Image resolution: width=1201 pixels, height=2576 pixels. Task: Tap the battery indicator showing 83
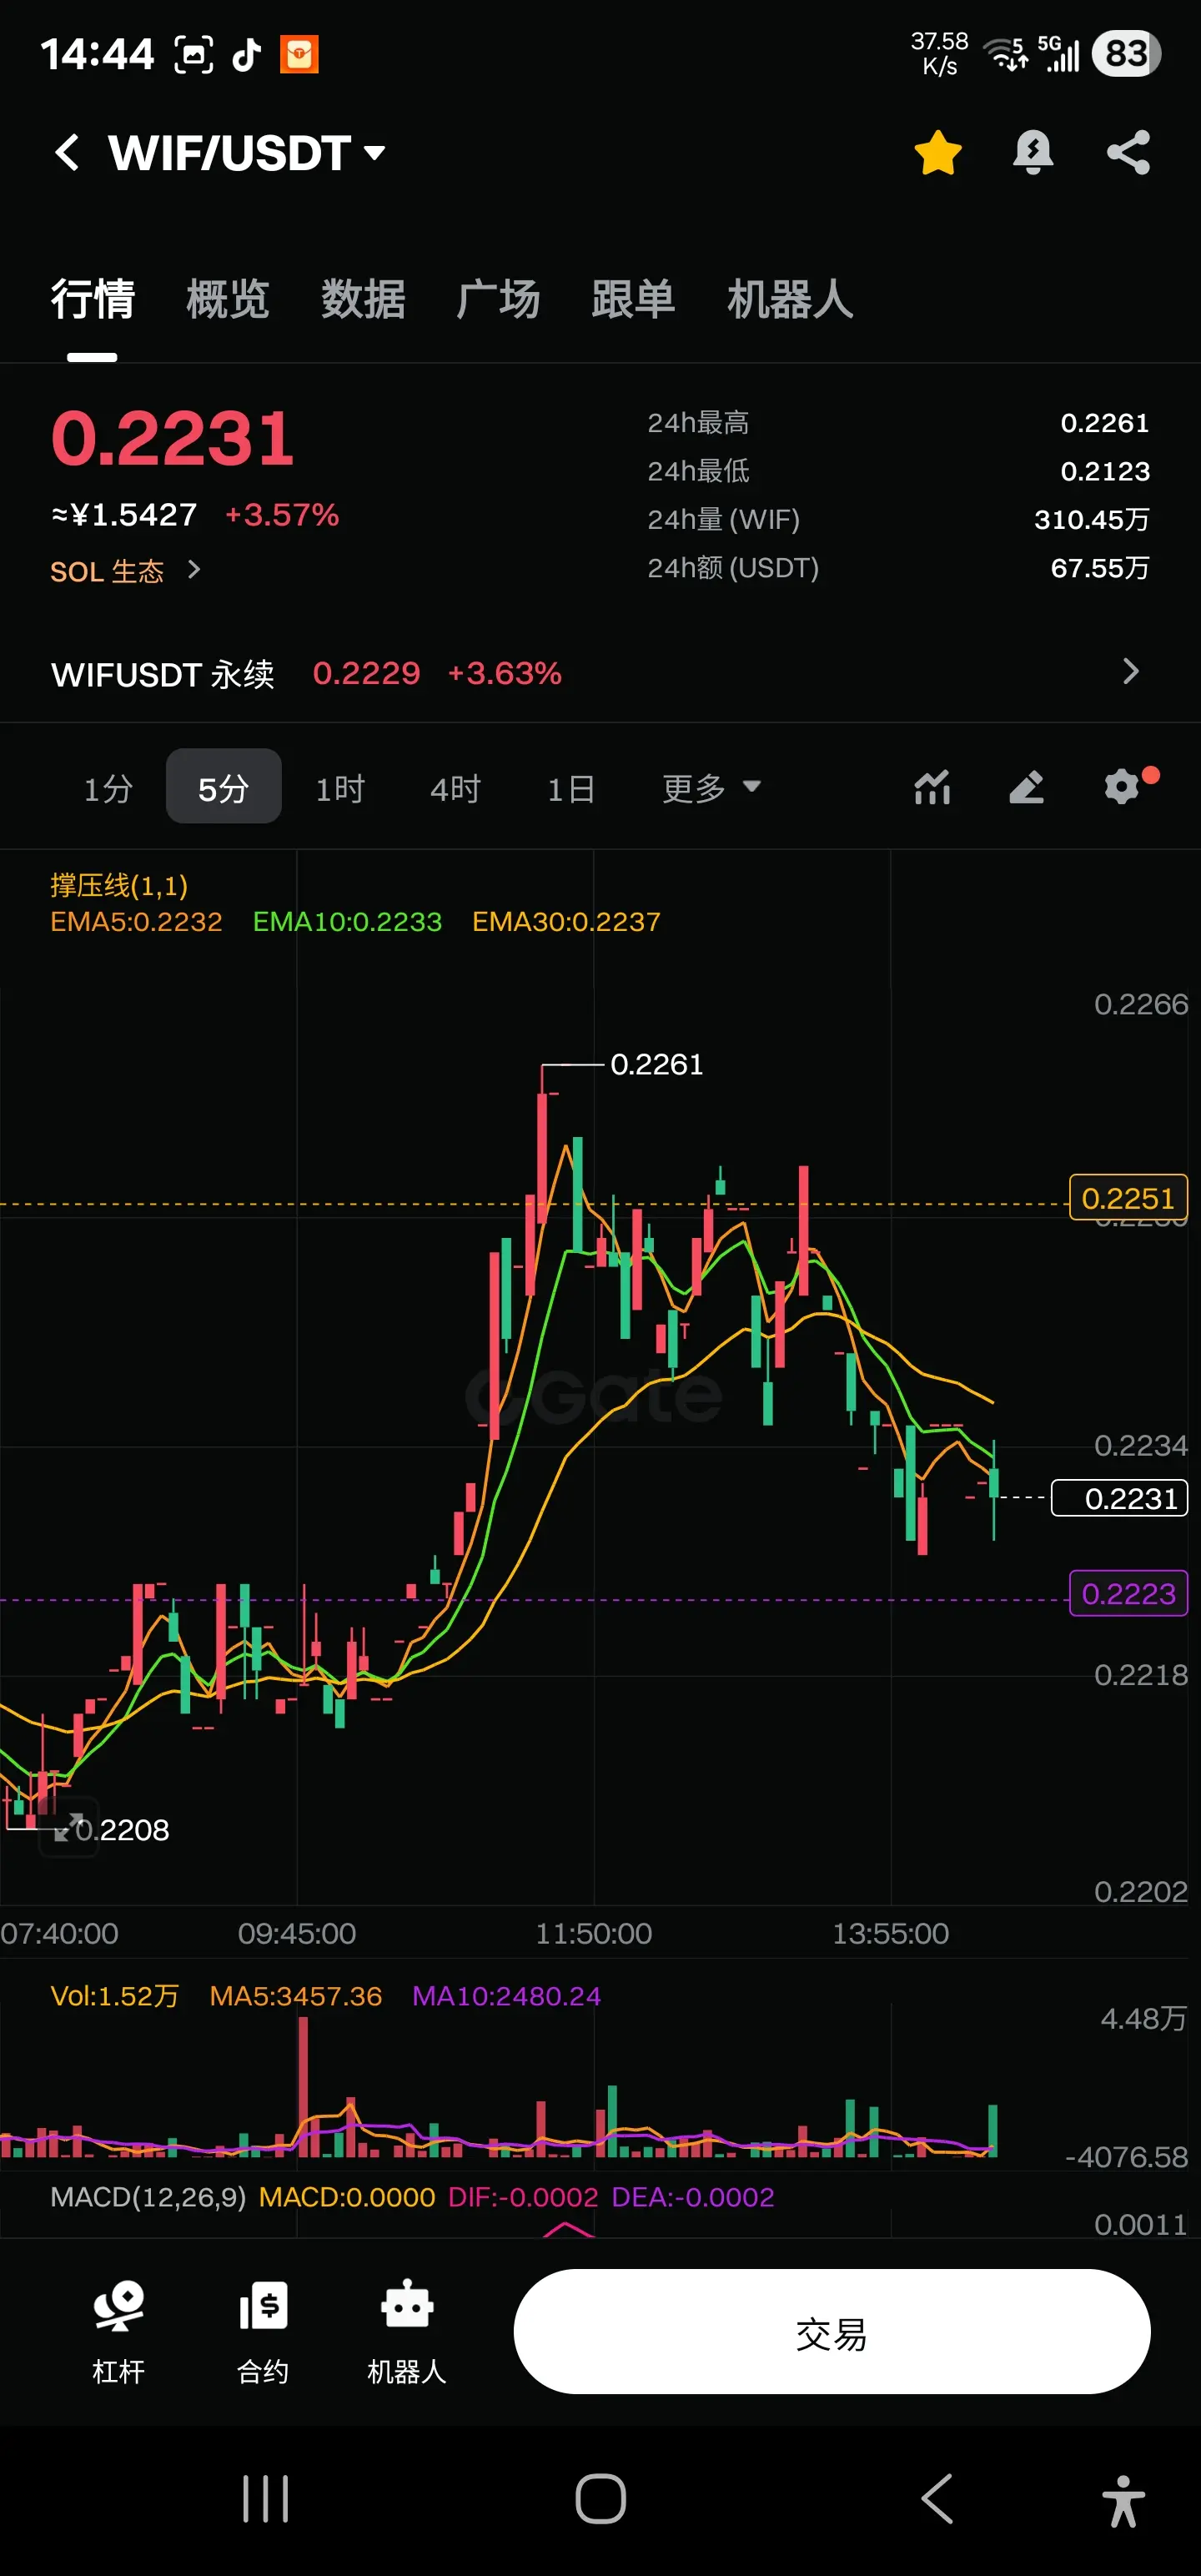tap(1126, 53)
